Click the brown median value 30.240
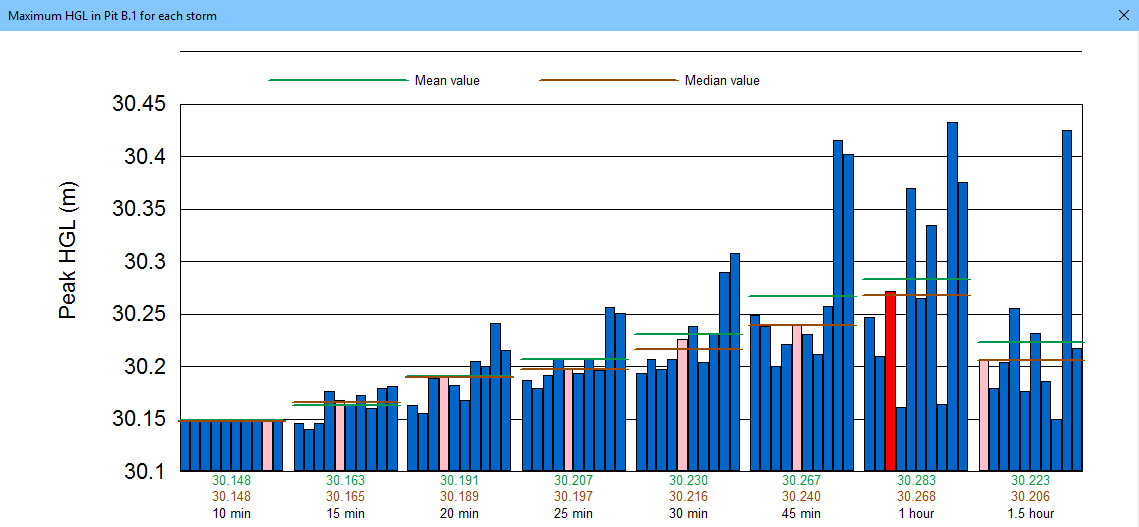The image size is (1139, 527). click(x=801, y=497)
